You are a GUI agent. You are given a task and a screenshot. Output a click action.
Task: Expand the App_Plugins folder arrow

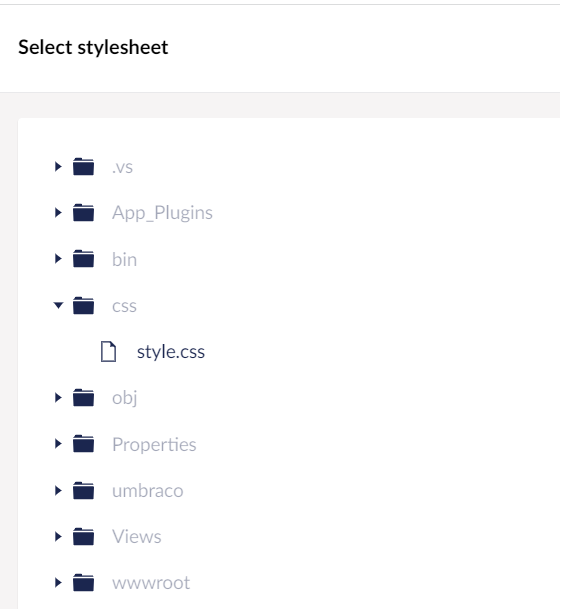[x=58, y=212]
